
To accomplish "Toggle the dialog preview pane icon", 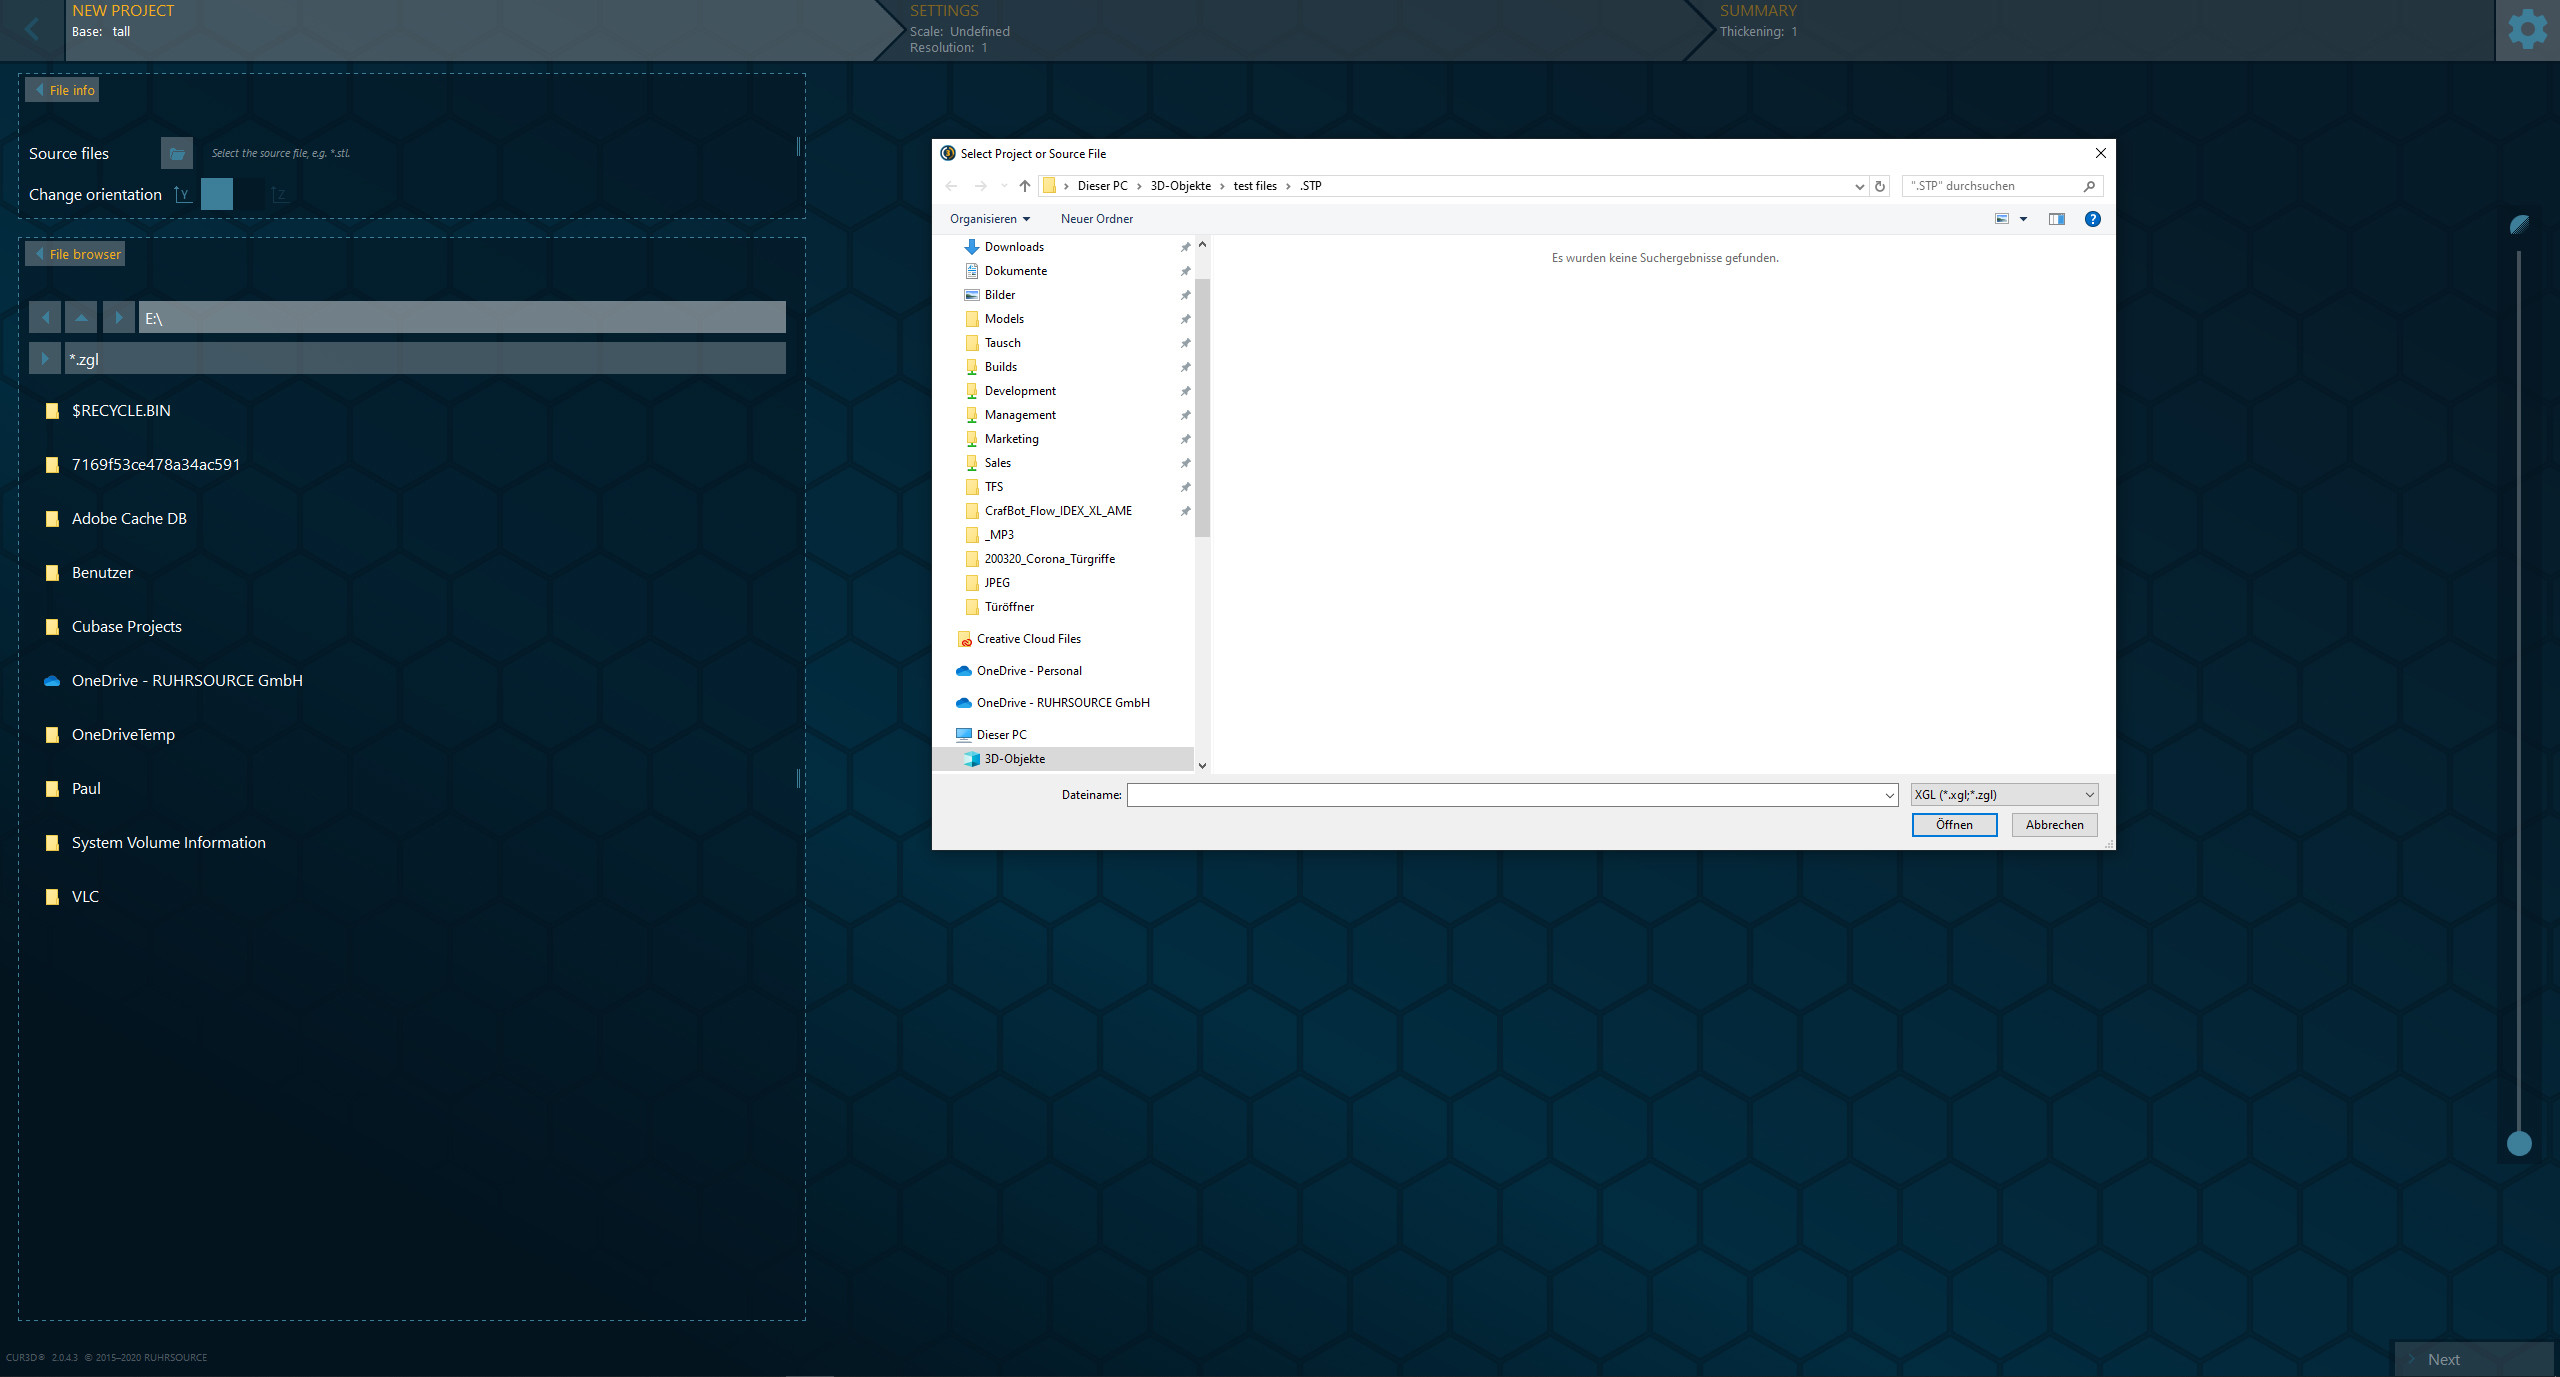I will (2056, 219).
